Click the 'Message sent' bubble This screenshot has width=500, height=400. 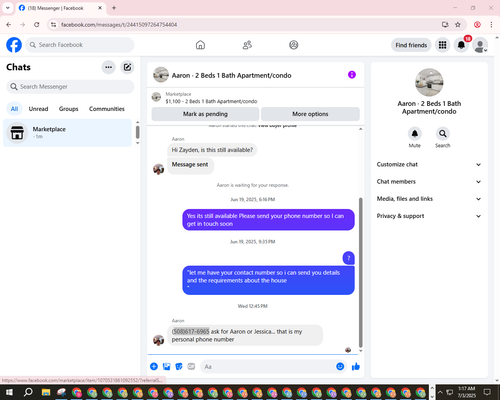[190, 165]
